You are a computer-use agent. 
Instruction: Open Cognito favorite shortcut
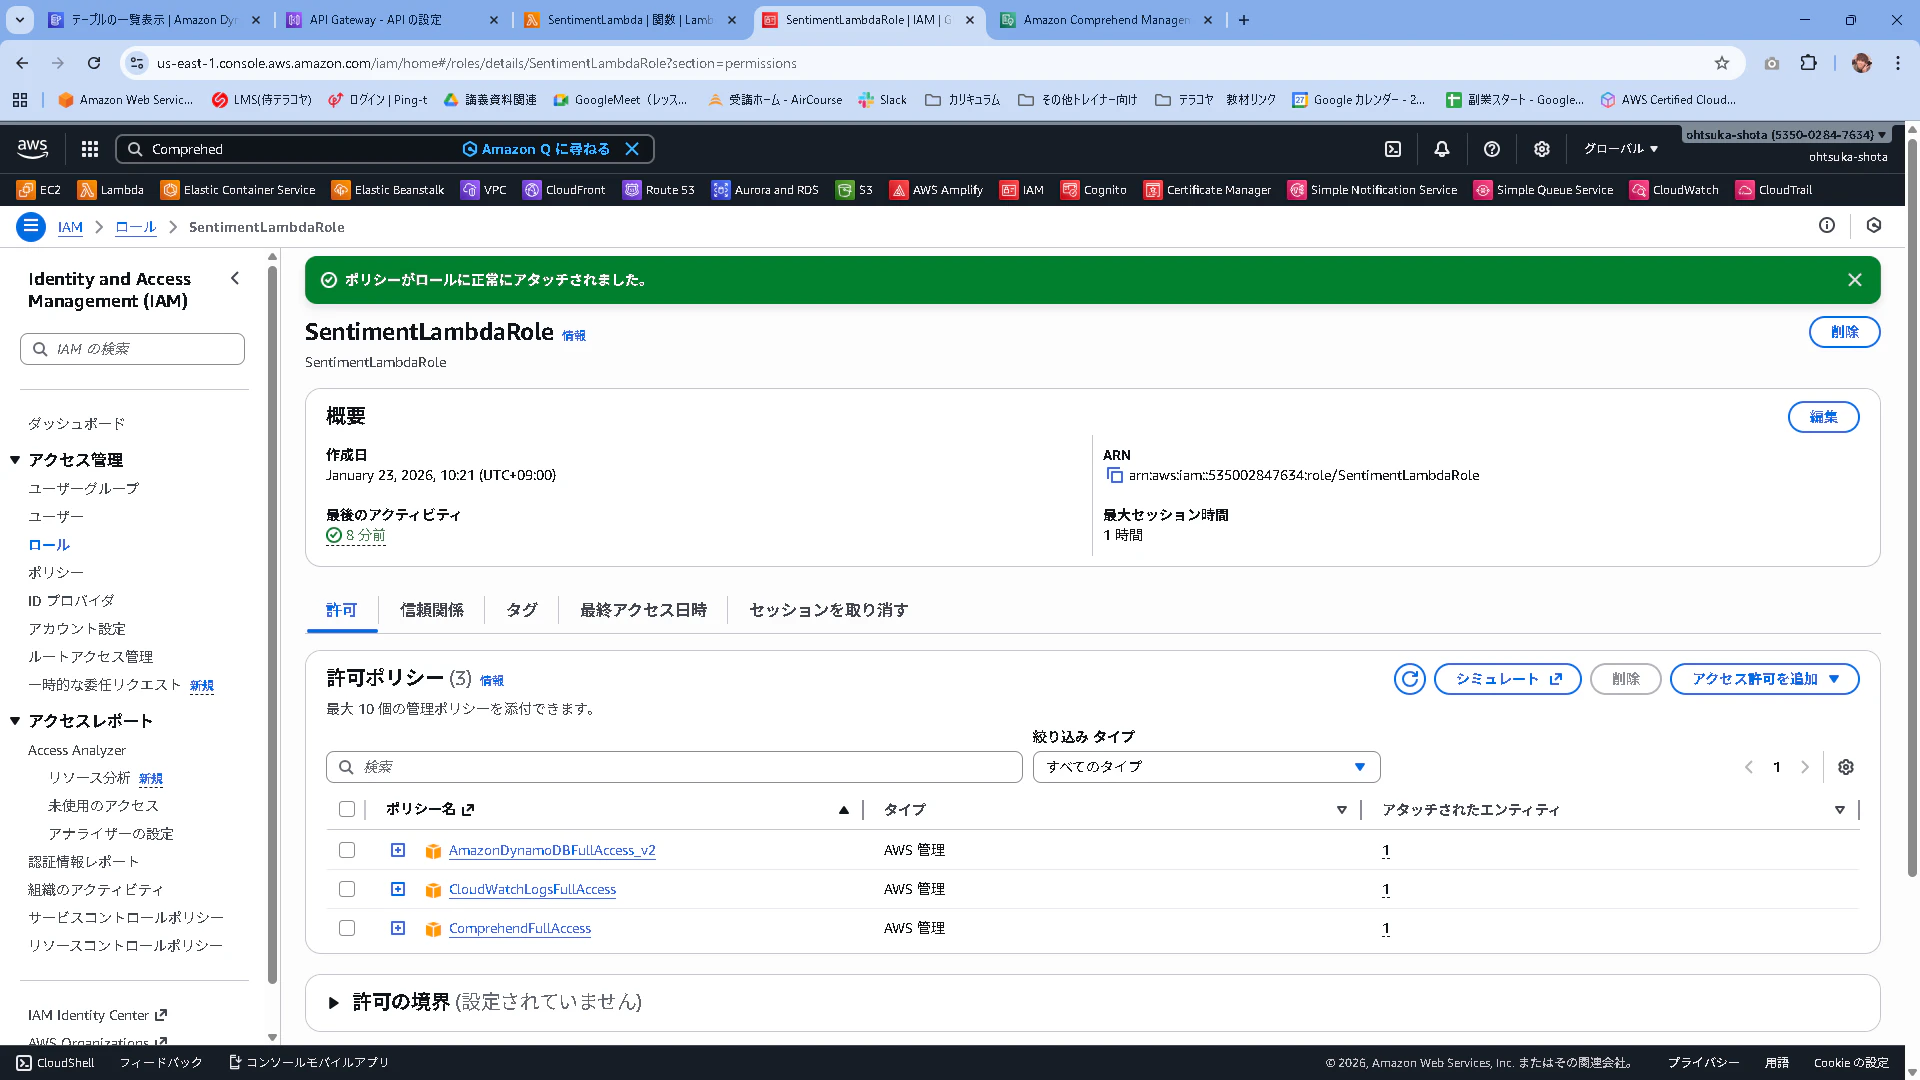pos(1094,190)
